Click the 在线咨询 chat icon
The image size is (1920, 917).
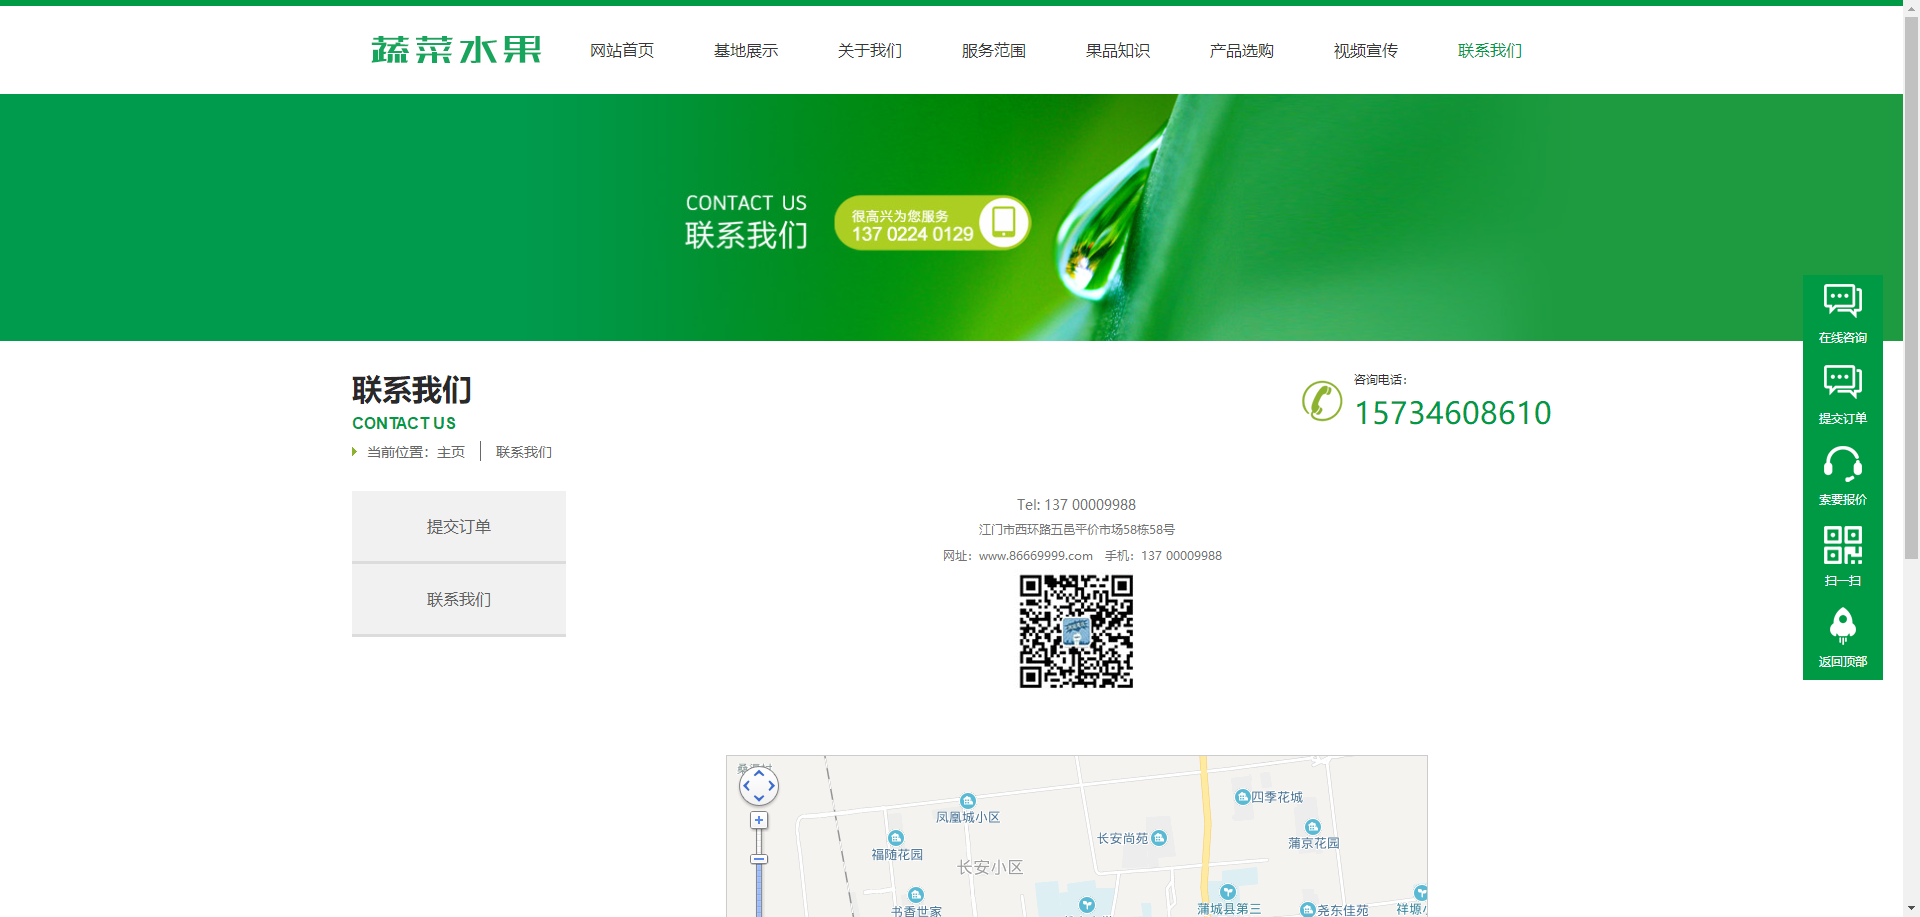(x=1842, y=301)
